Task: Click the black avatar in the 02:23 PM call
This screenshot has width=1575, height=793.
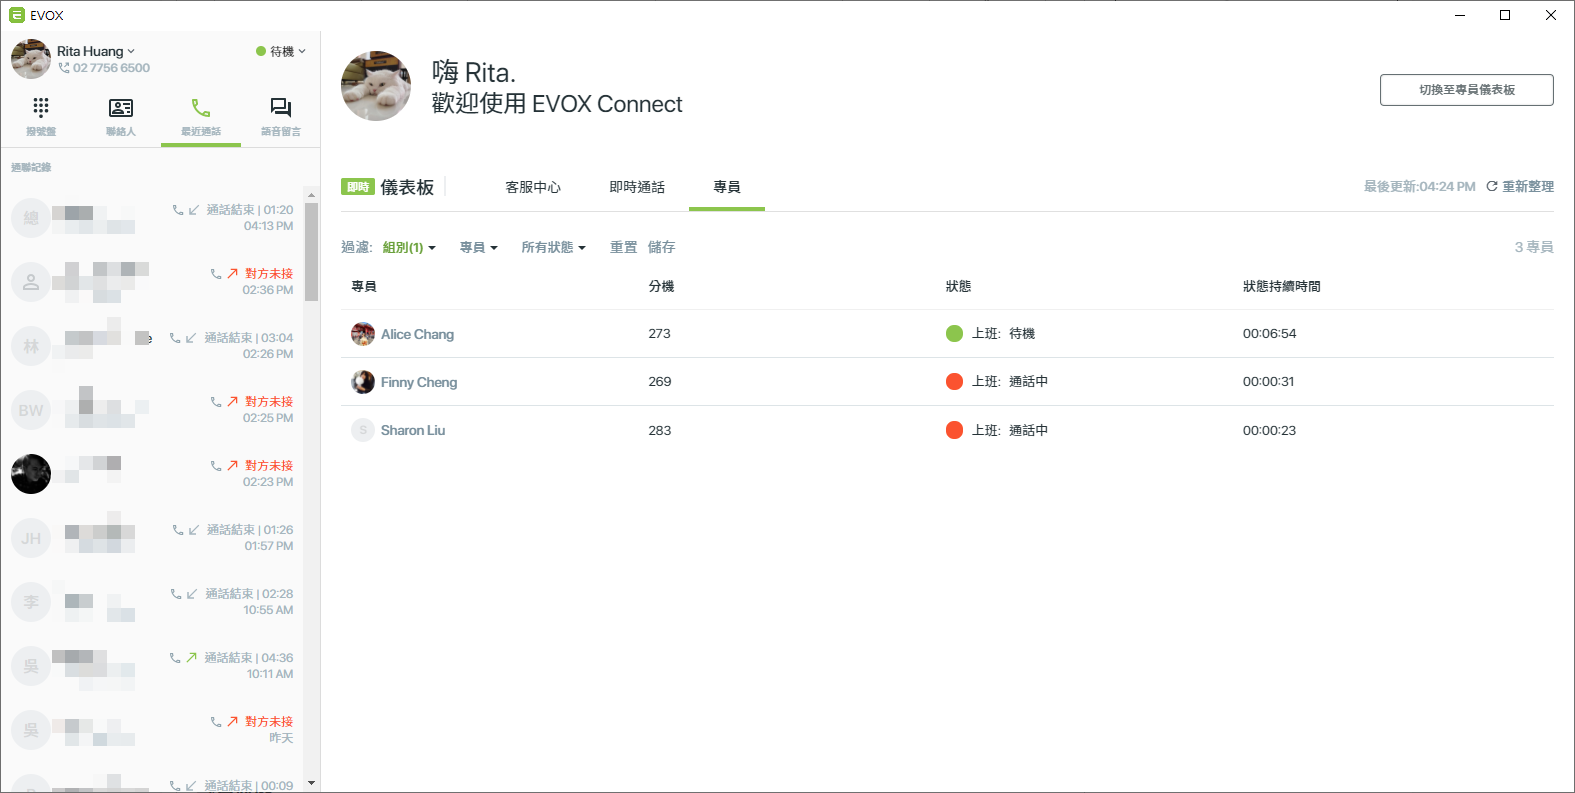Action: [x=31, y=474]
